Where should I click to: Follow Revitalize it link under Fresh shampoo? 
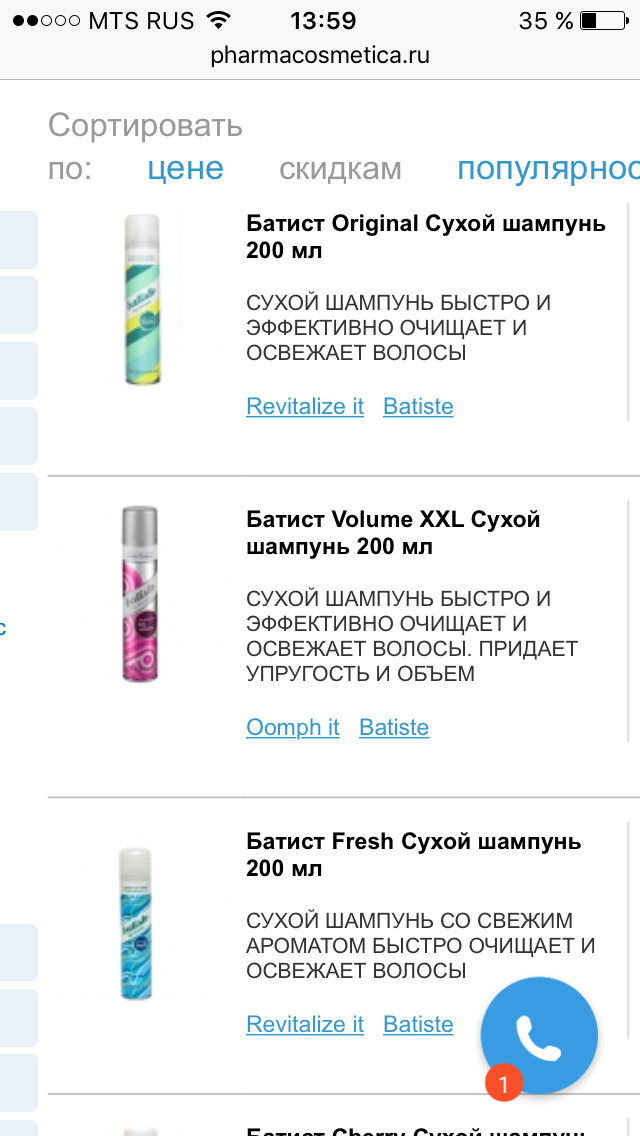coord(305,1024)
